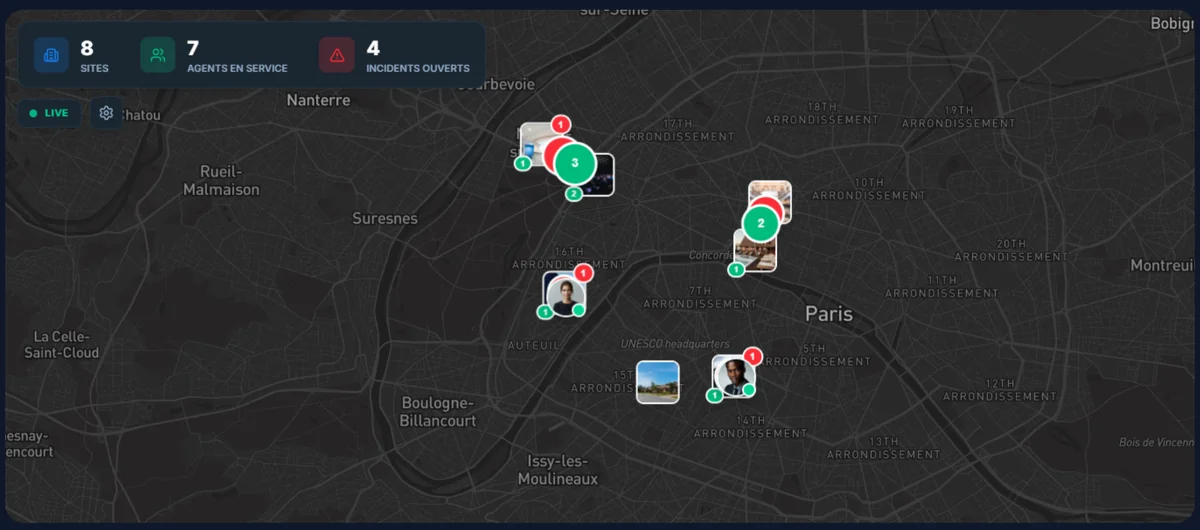Screen dimensions: 1200x530
Task: Open the green cluster marker showing 2
Action: pyautogui.click(x=761, y=223)
